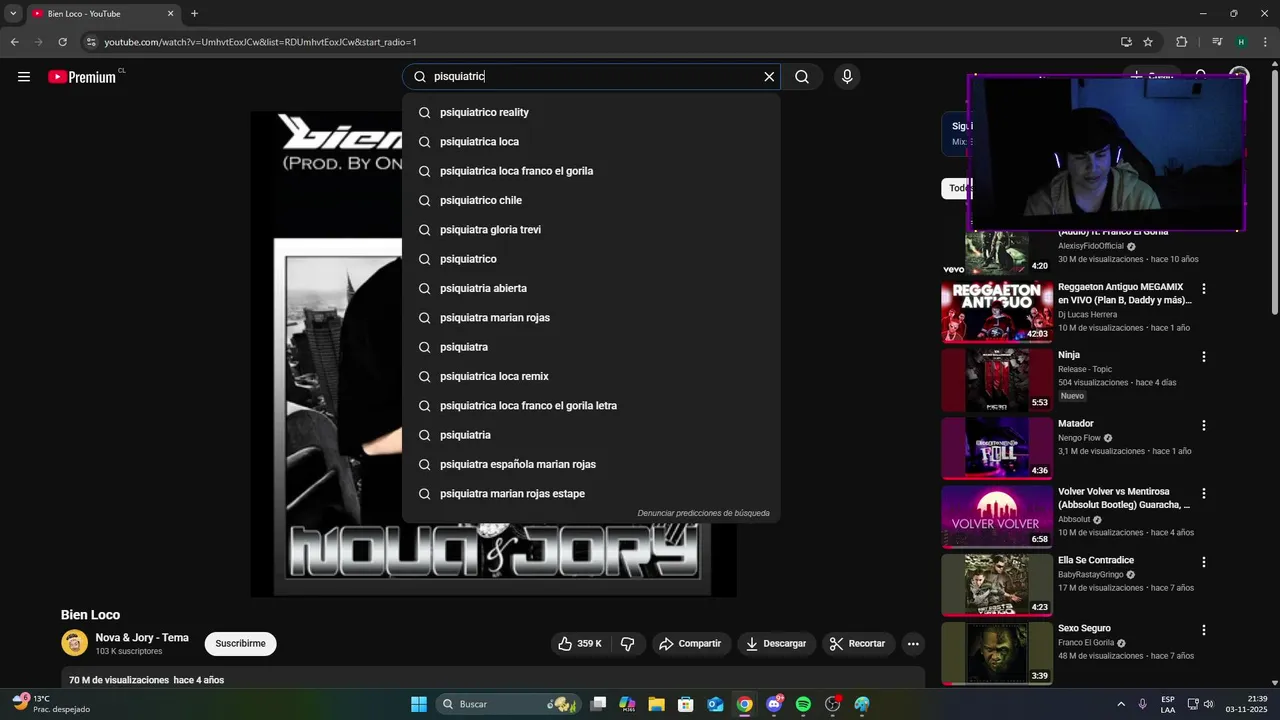Open the Chrome extensions puzzle icon
Viewport: 1280px width, 720px height.
pos(1181,42)
